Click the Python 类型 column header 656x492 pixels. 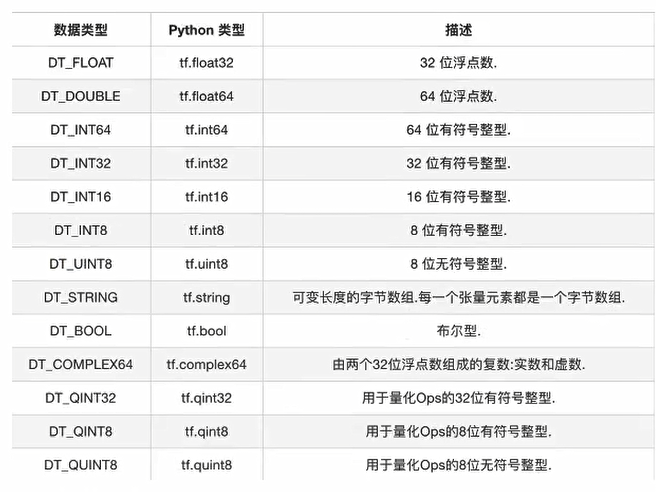[207, 30]
